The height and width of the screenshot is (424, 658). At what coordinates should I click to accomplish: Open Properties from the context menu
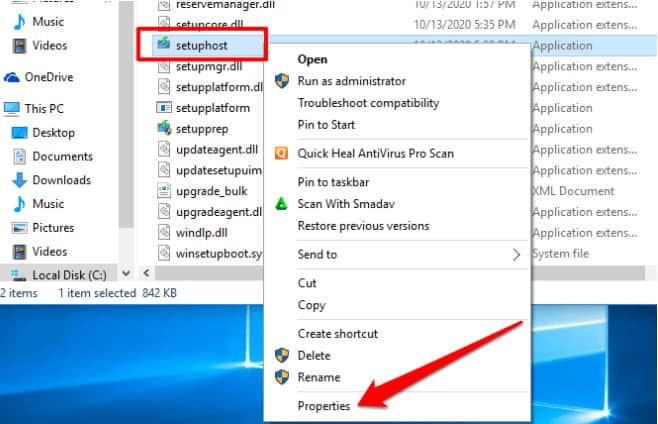click(324, 406)
